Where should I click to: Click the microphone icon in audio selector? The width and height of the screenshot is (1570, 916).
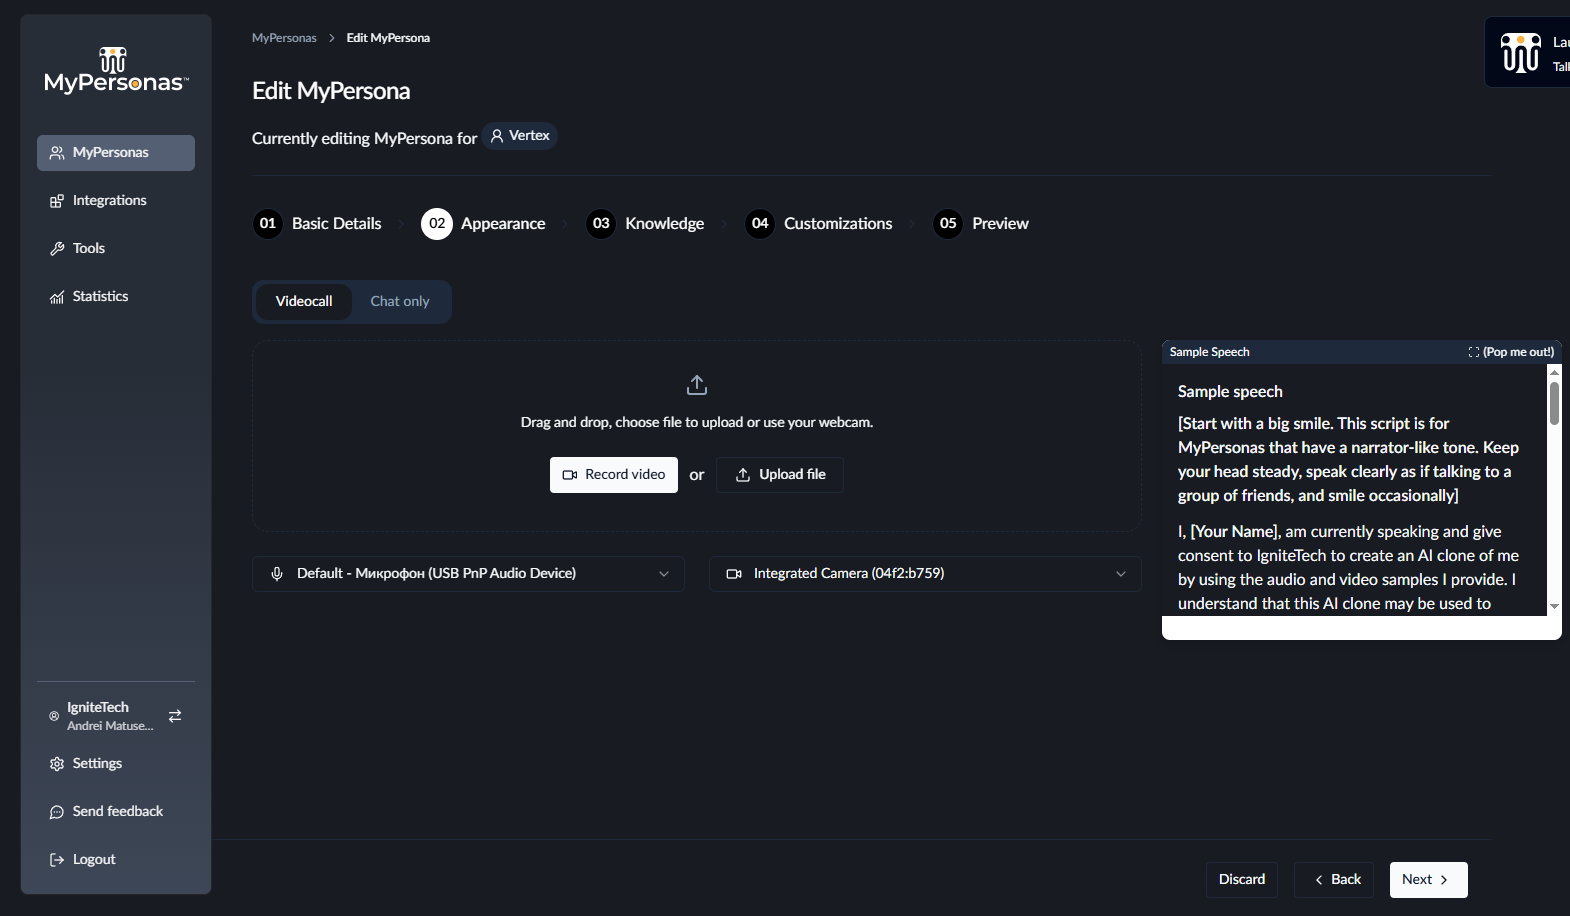(277, 574)
